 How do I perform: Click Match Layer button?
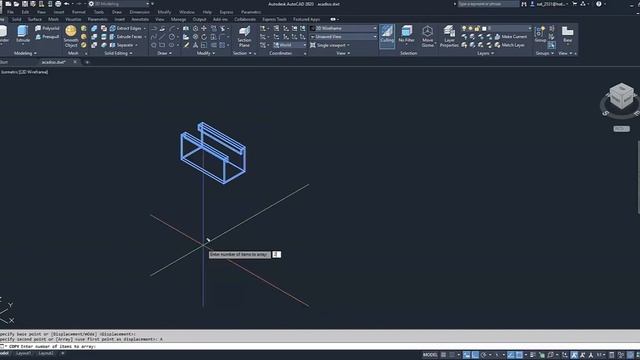coord(510,45)
